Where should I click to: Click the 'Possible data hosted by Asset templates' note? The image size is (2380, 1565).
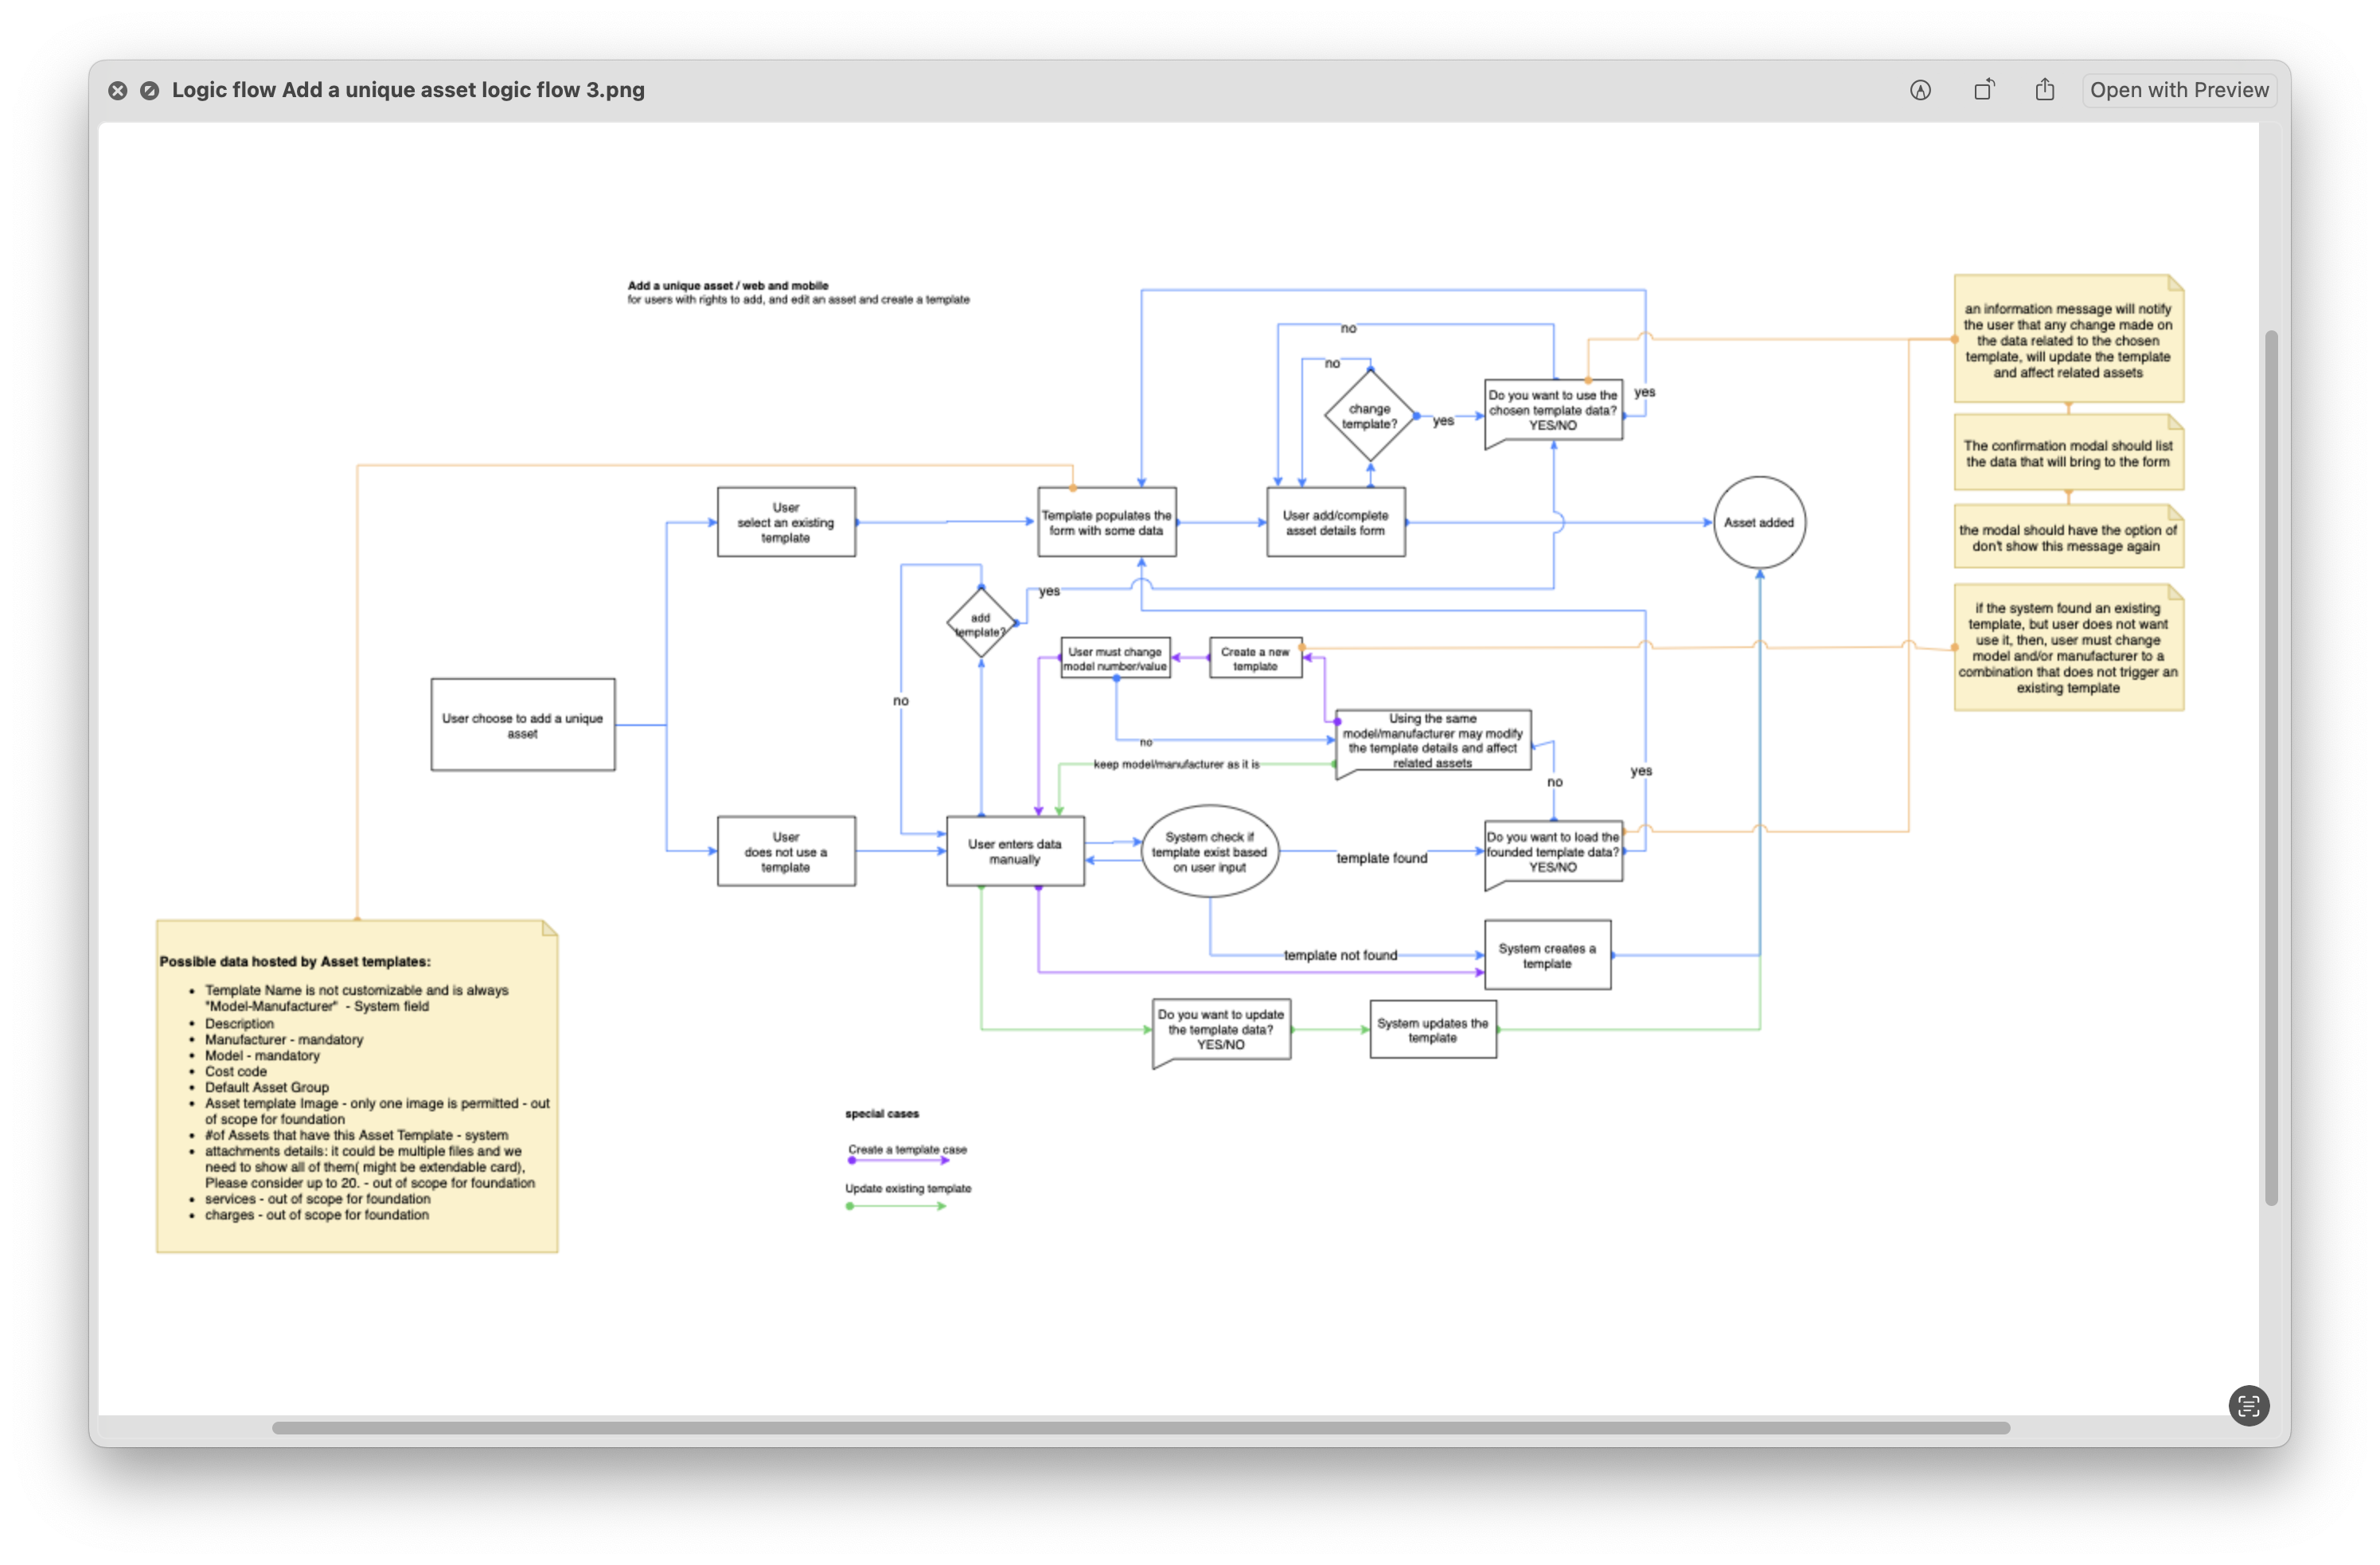click(x=357, y=1086)
